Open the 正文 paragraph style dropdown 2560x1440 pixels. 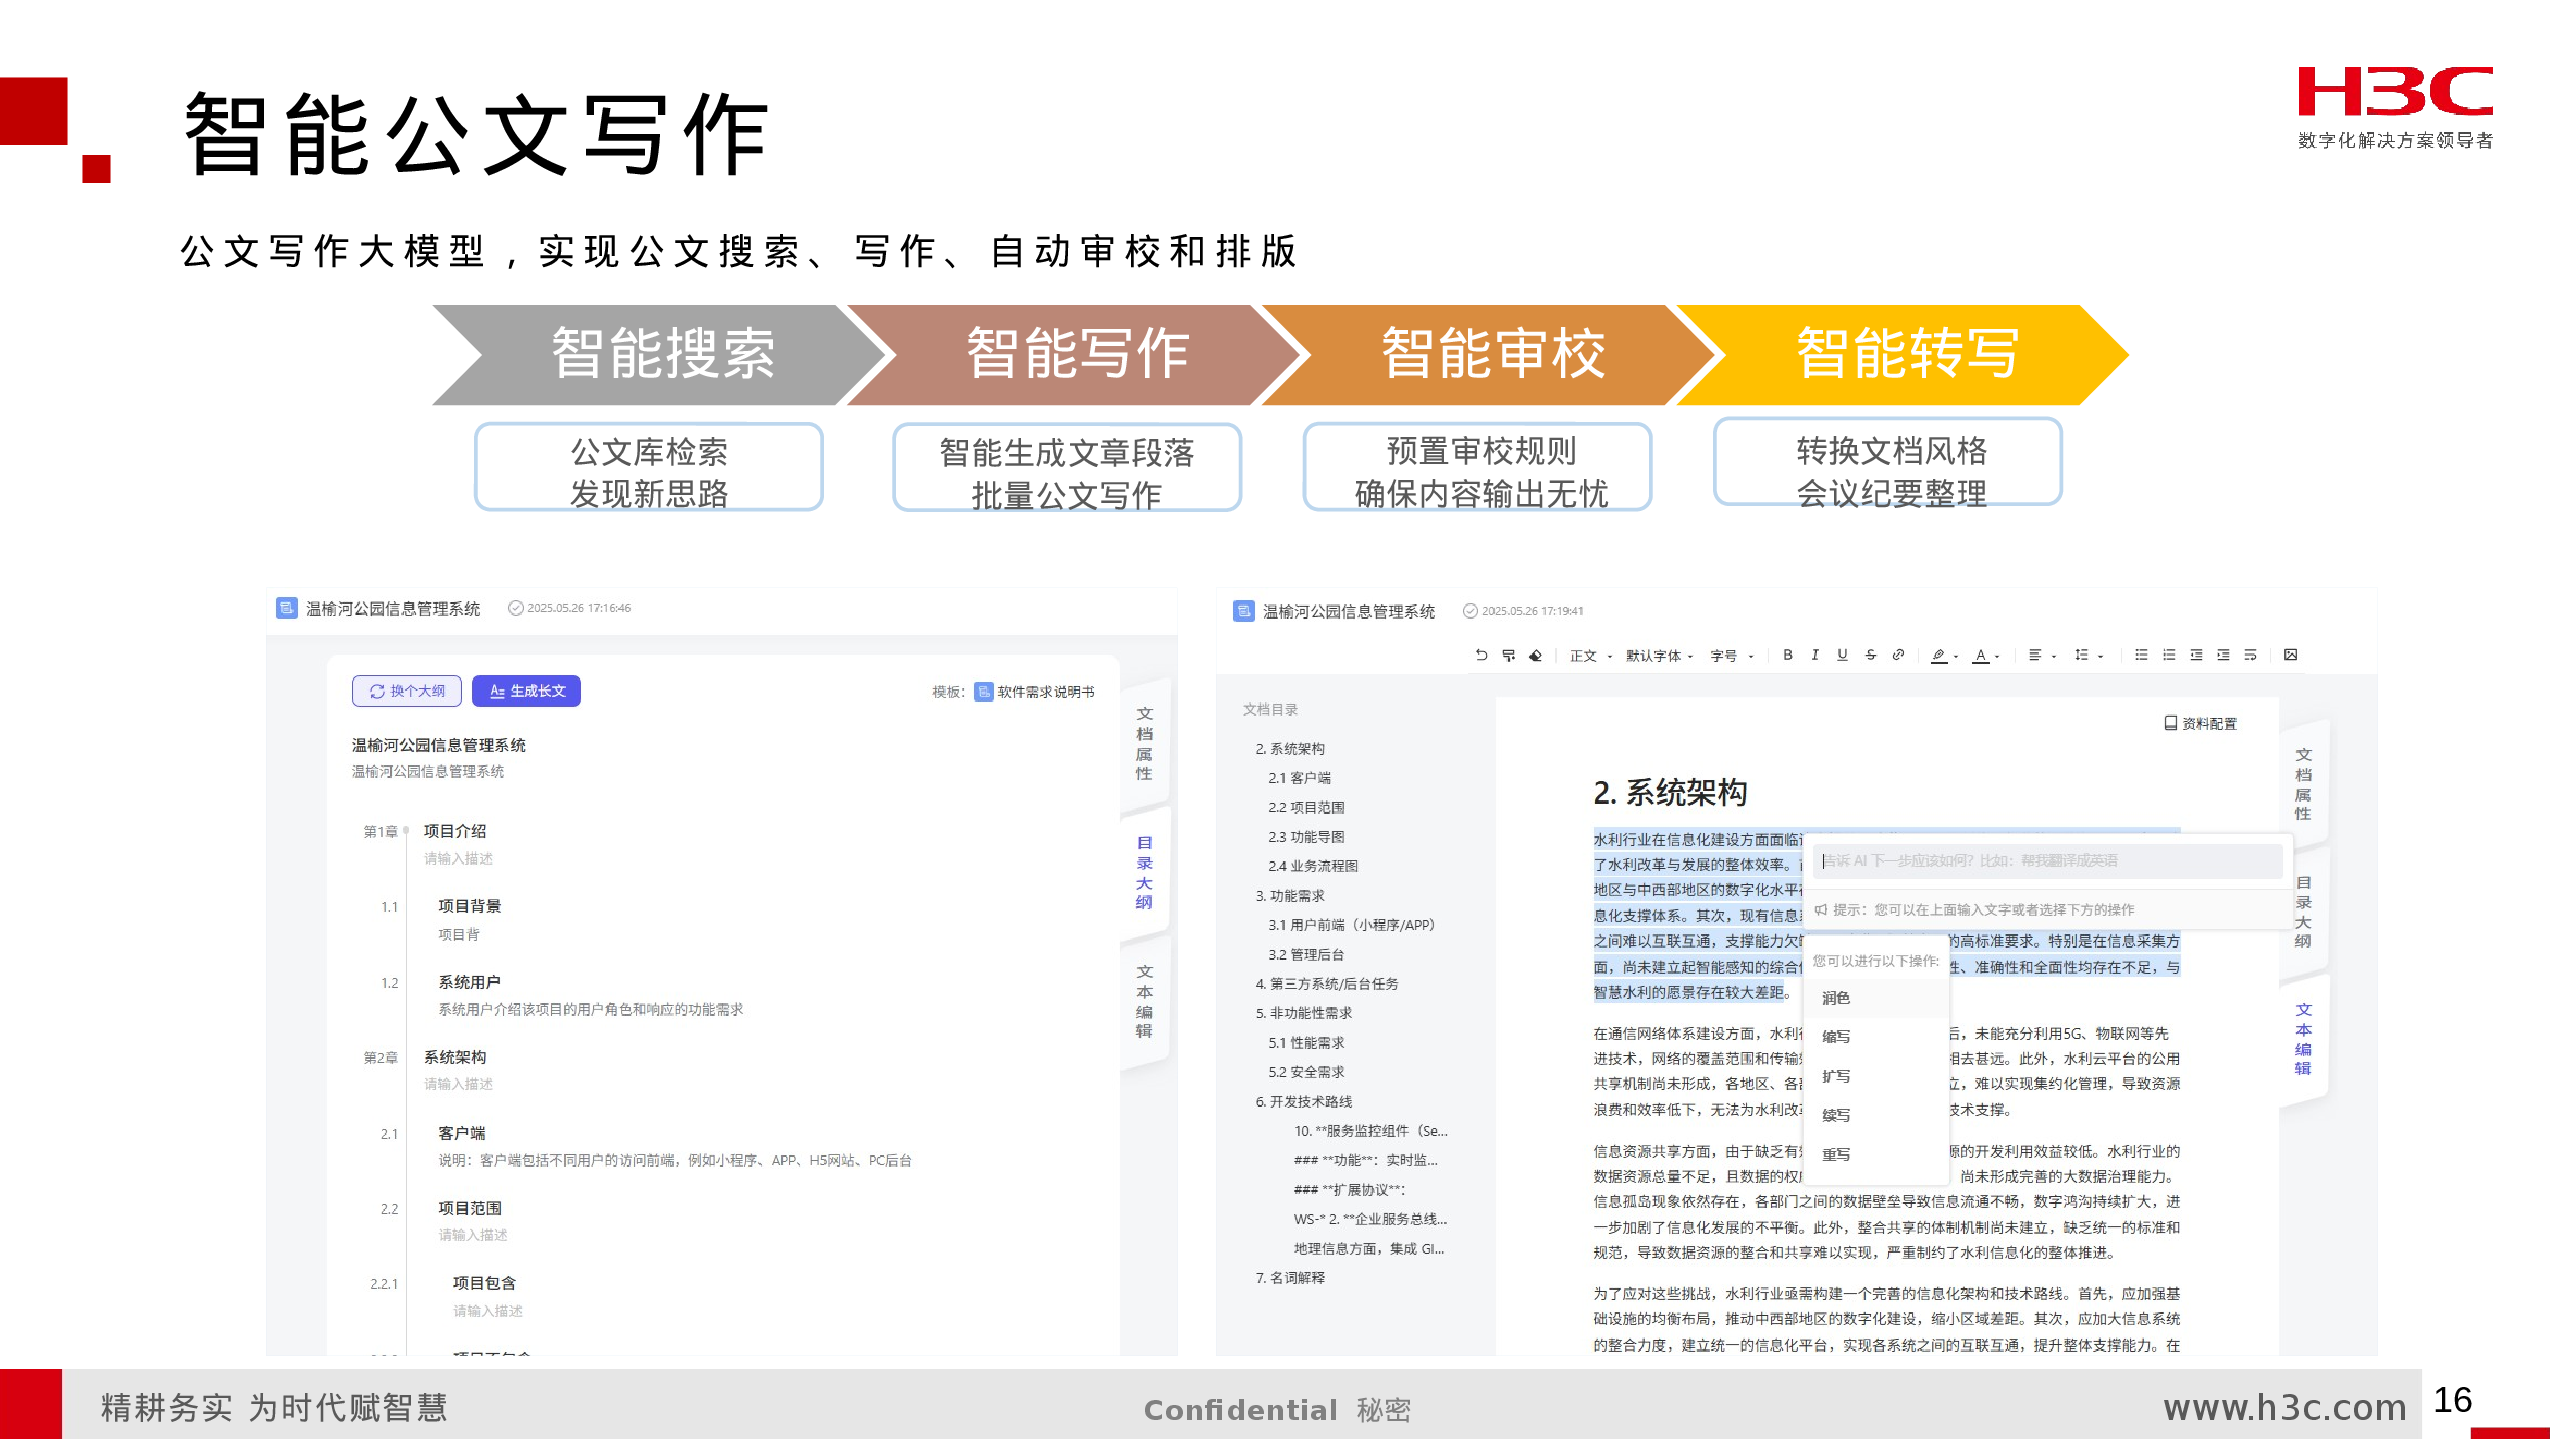pos(1590,656)
